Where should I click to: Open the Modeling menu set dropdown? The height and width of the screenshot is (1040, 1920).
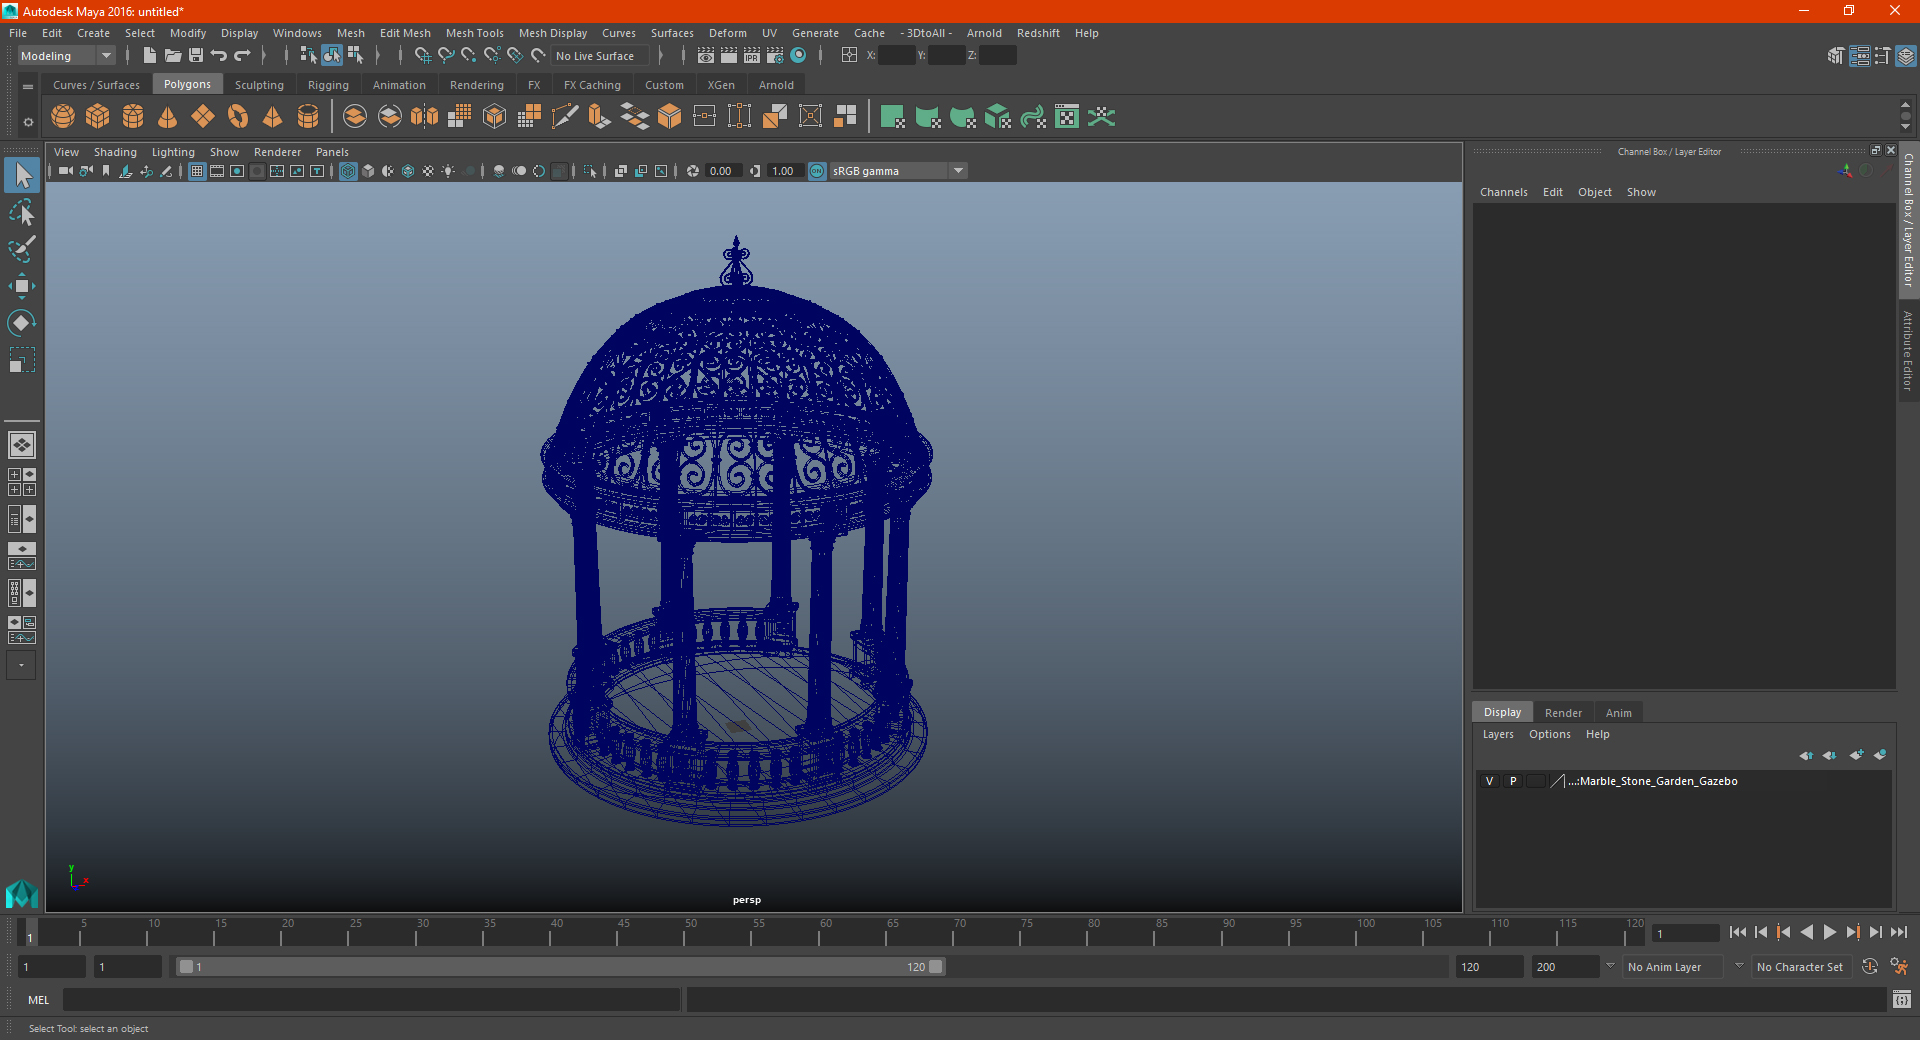point(66,56)
